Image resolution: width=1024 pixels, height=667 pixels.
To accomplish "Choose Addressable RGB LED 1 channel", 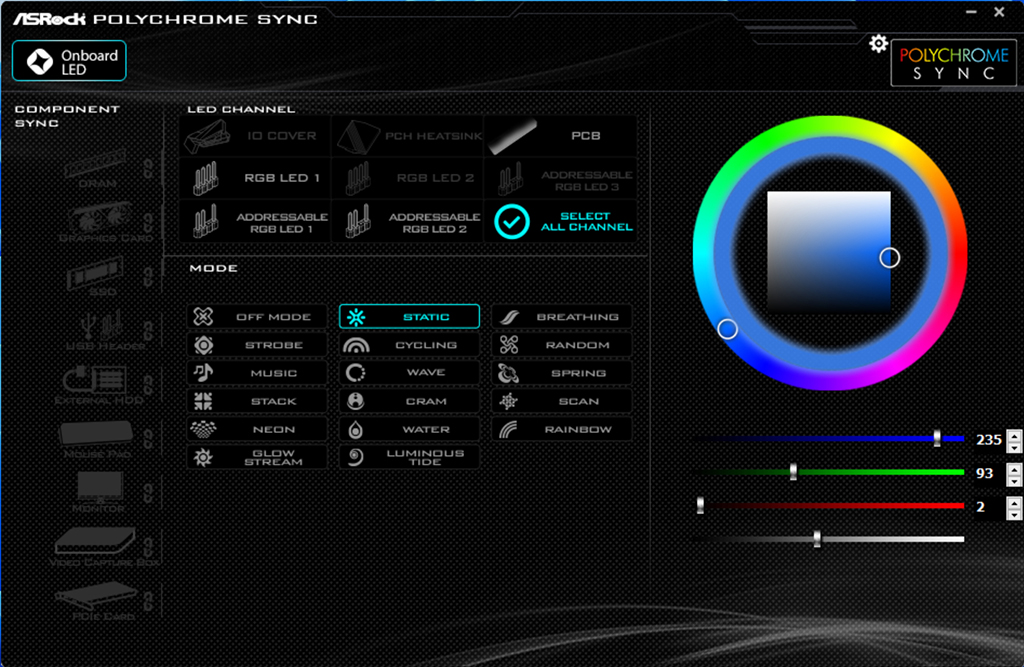I will click(x=255, y=222).
